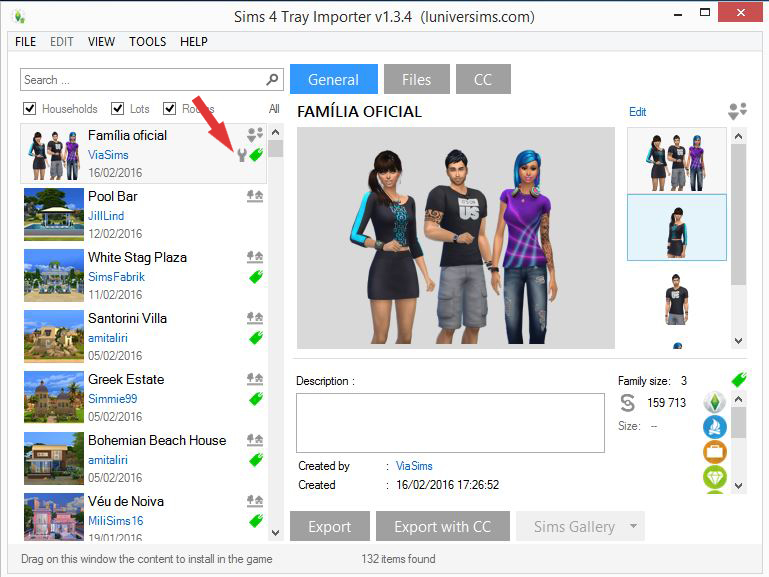Open the TOOLS menu
Viewport: 769px width, 577px height.
[148, 42]
